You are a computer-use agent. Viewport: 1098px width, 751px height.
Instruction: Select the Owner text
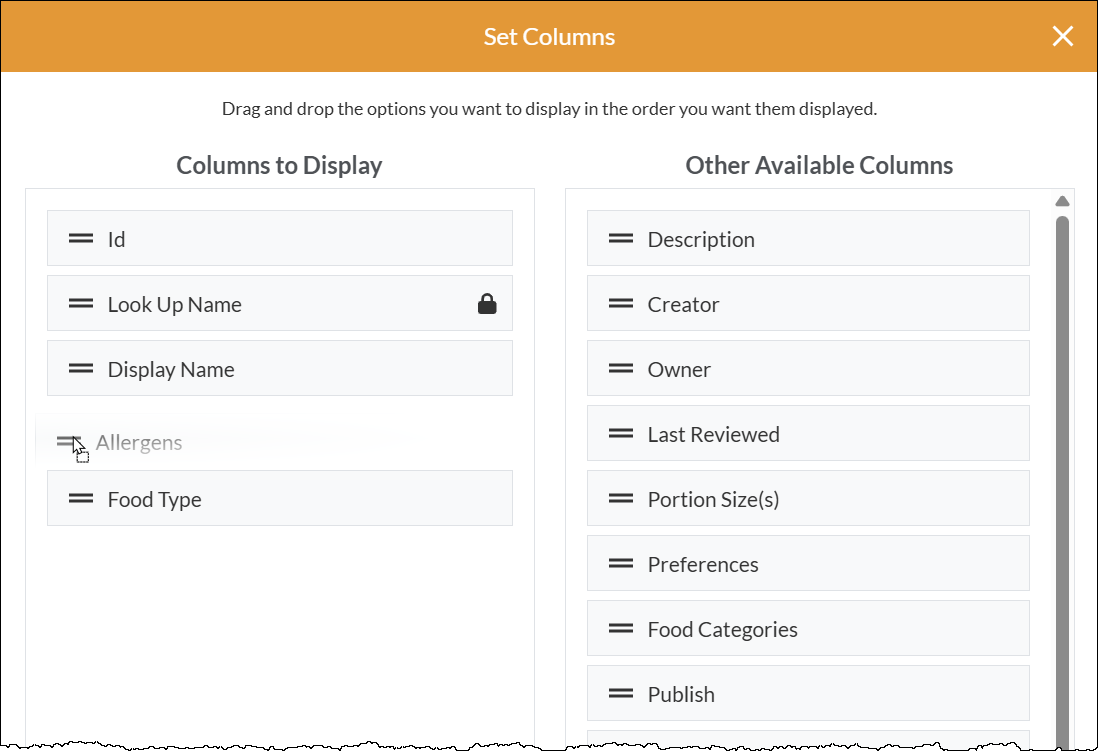coord(679,370)
